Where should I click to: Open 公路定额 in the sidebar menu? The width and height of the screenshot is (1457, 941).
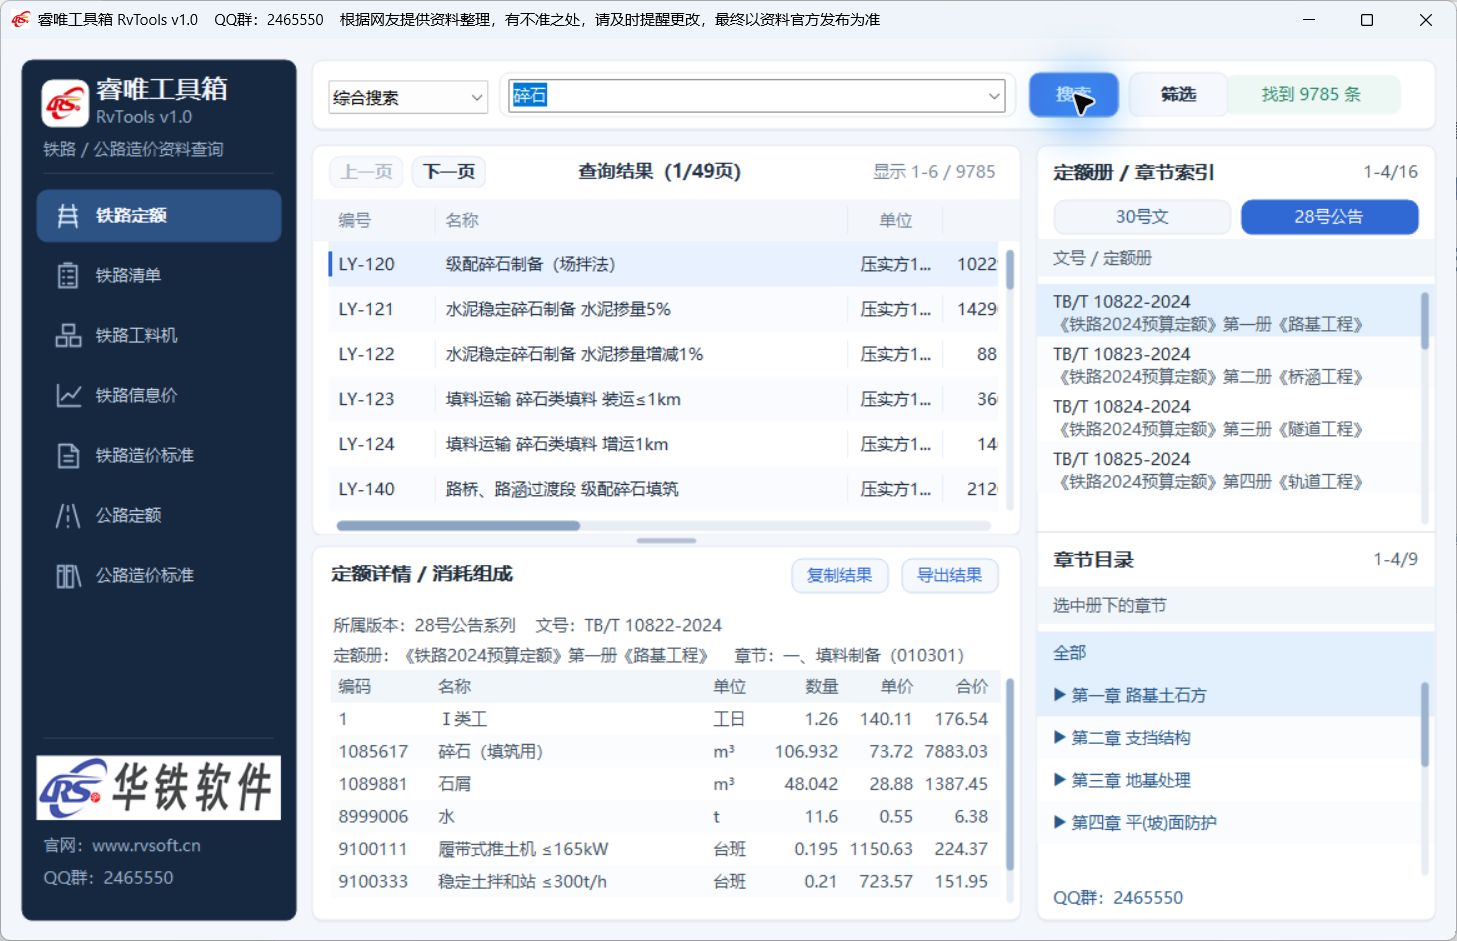[x=159, y=515]
